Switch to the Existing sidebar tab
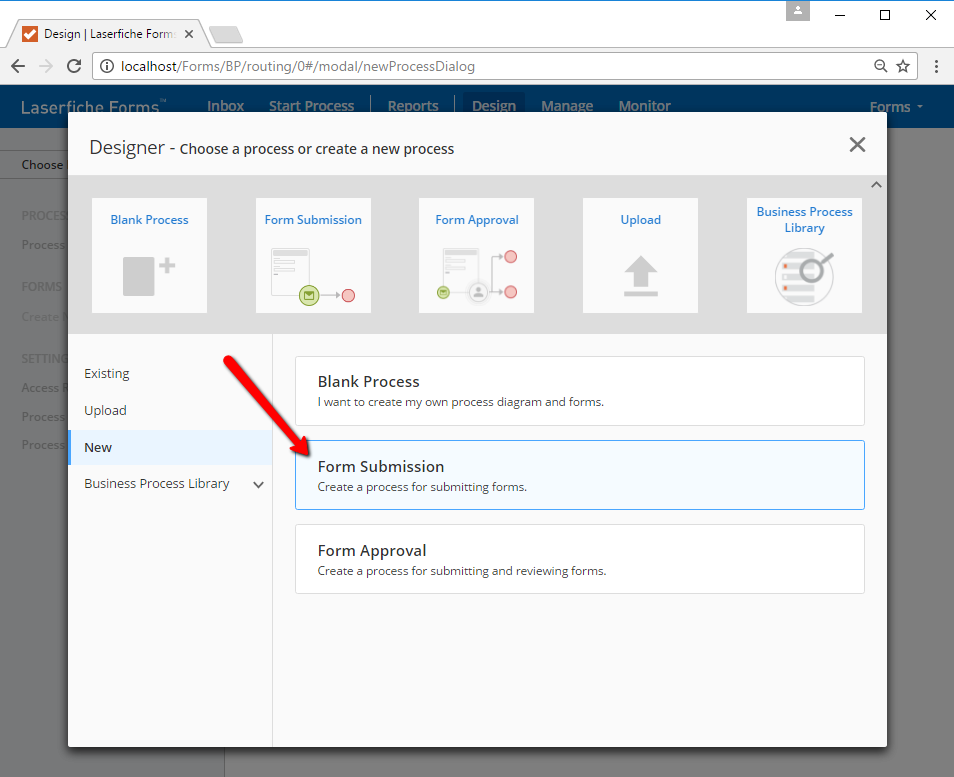The width and height of the screenshot is (954, 777). click(107, 373)
